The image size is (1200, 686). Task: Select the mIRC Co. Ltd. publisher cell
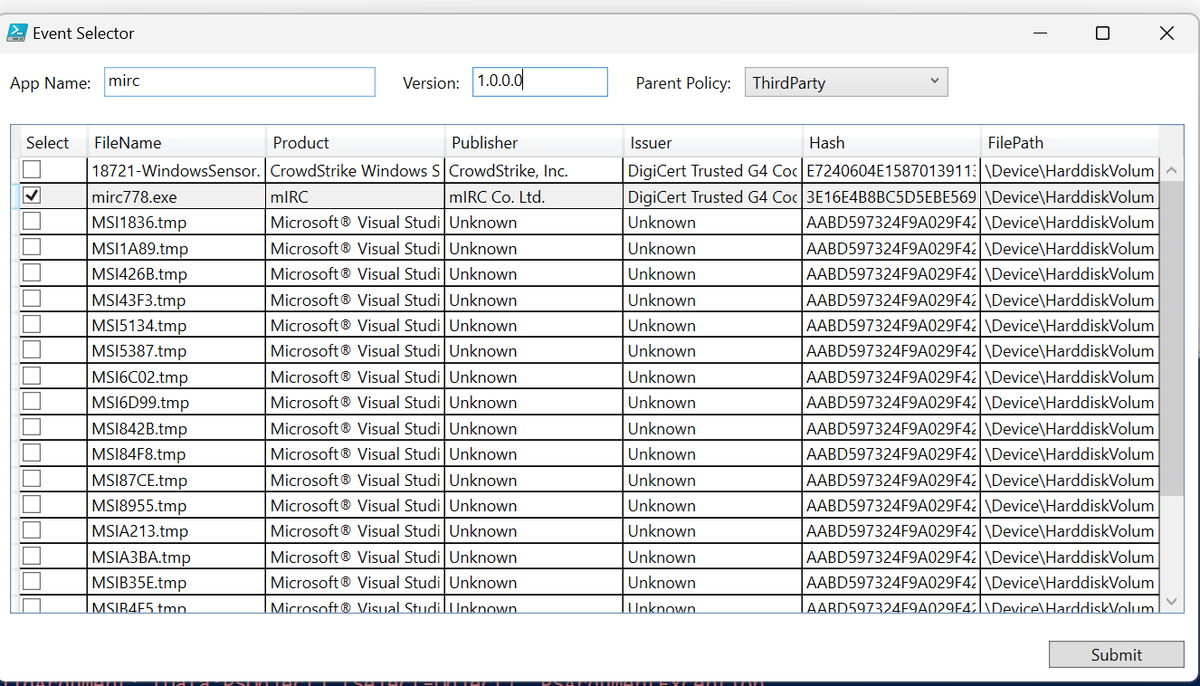534,197
